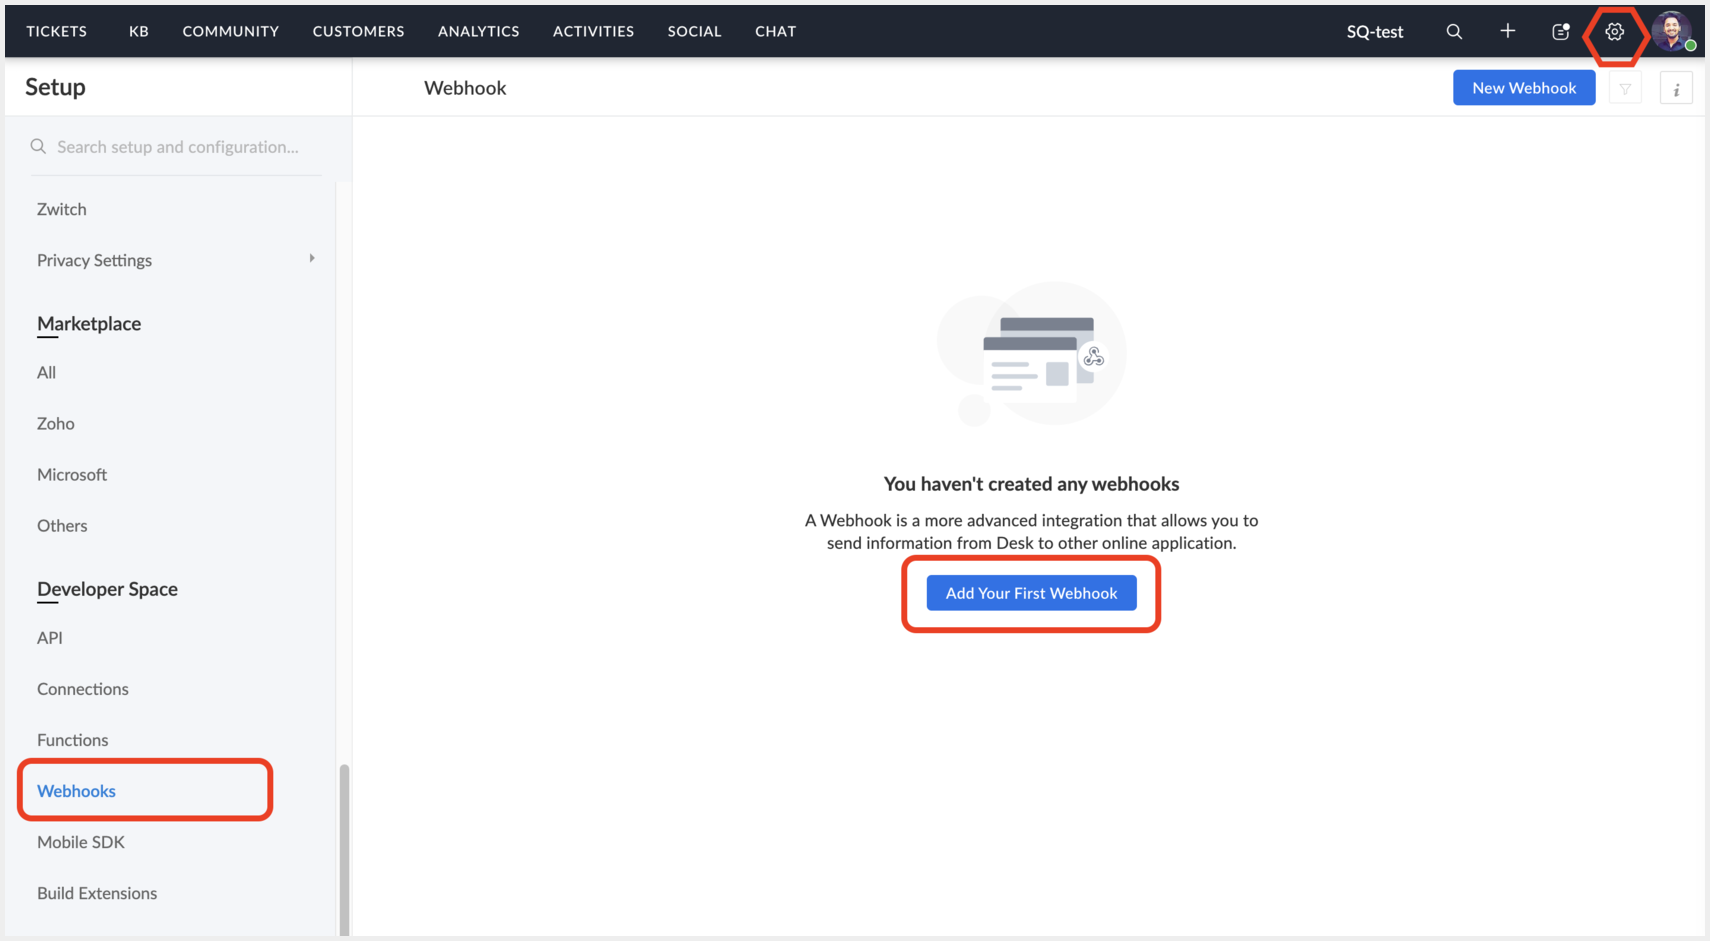Open the webhook info icon
Screen dimensions: 1710x941
click(x=1676, y=89)
